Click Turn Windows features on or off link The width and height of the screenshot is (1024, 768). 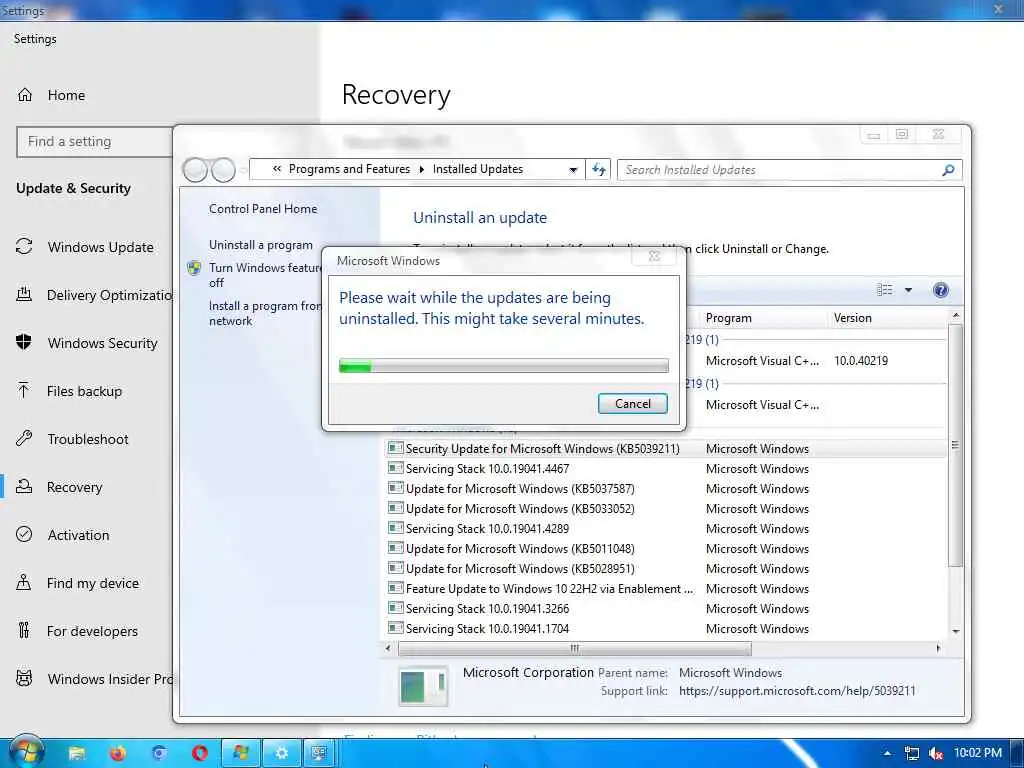click(265, 275)
